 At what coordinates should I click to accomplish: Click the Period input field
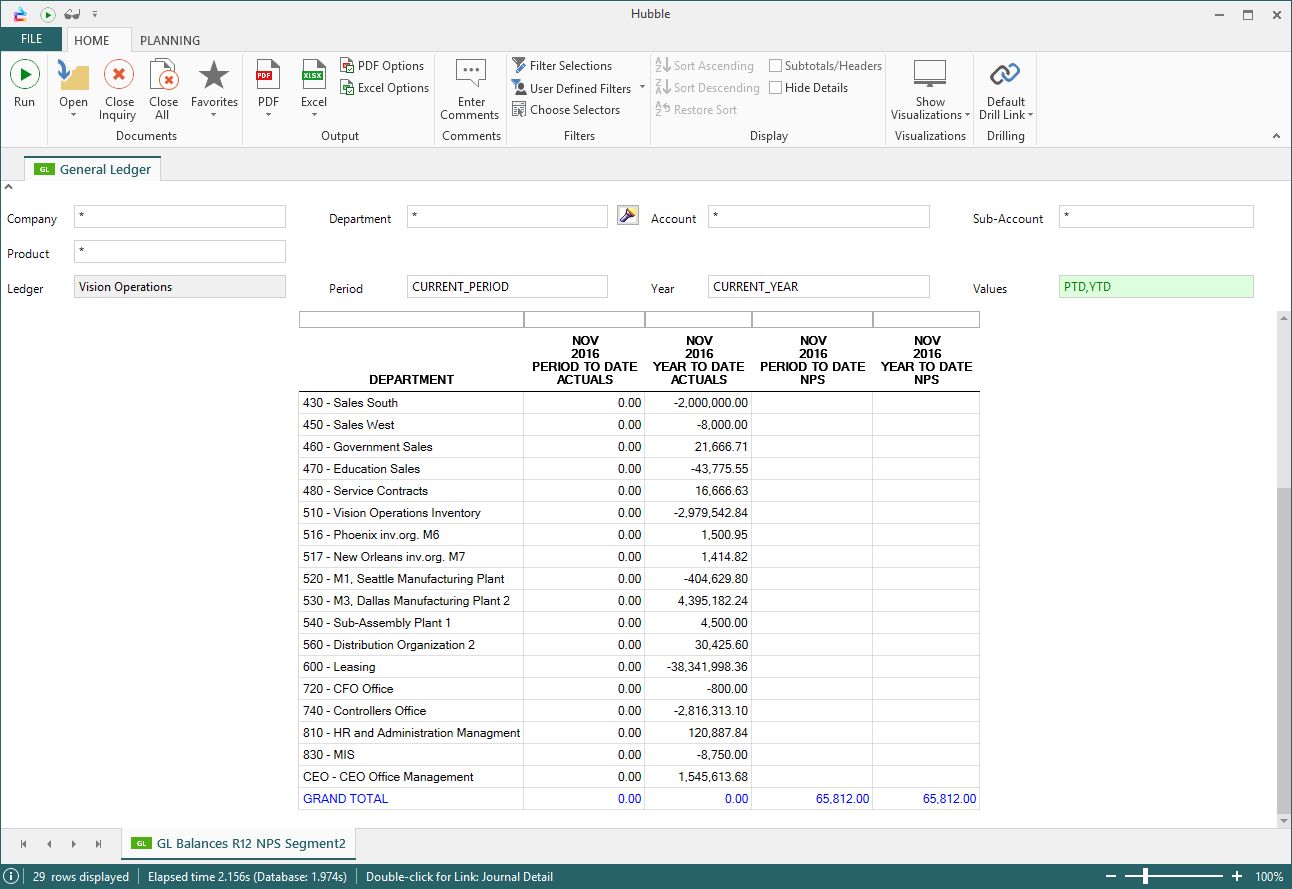pyautogui.click(x=507, y=287)
